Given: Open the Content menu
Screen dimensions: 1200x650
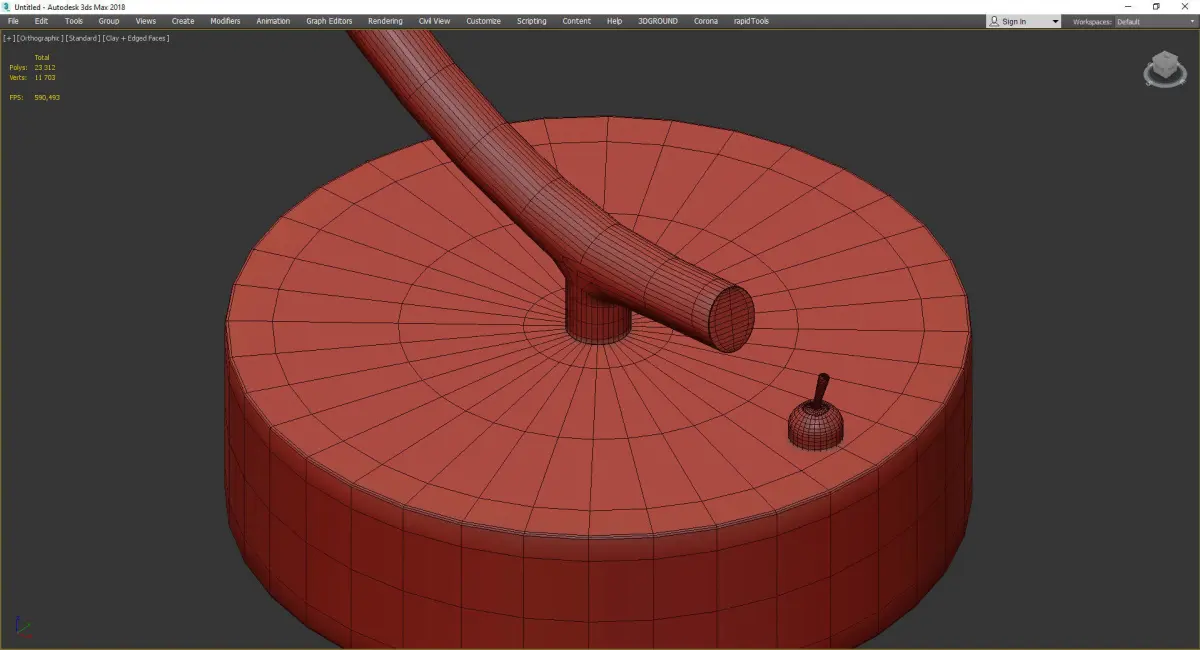Looking at the screenshot, I should [576, 21].
